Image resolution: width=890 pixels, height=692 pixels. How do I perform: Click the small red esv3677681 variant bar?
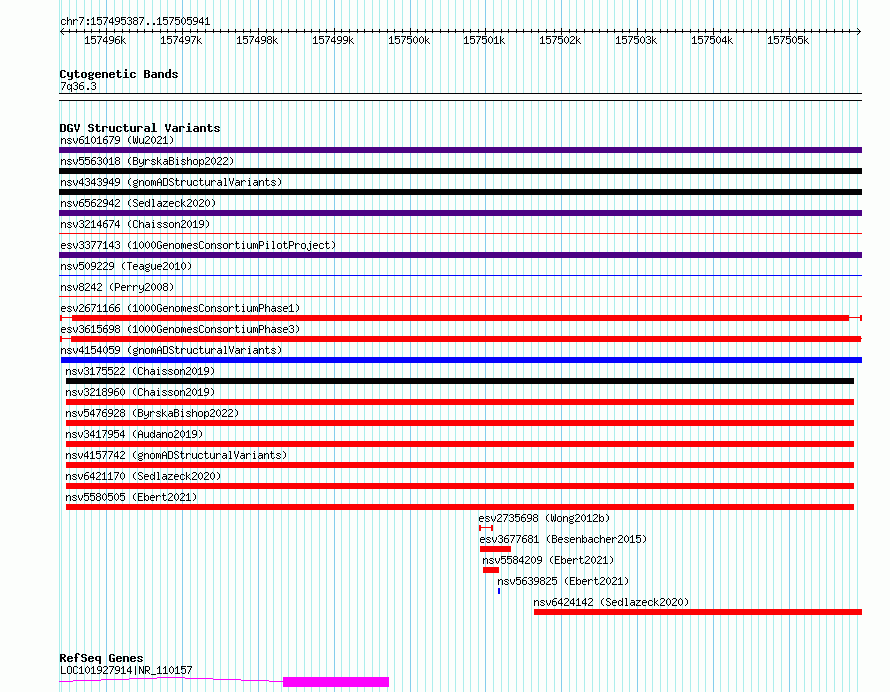point(495,549)
